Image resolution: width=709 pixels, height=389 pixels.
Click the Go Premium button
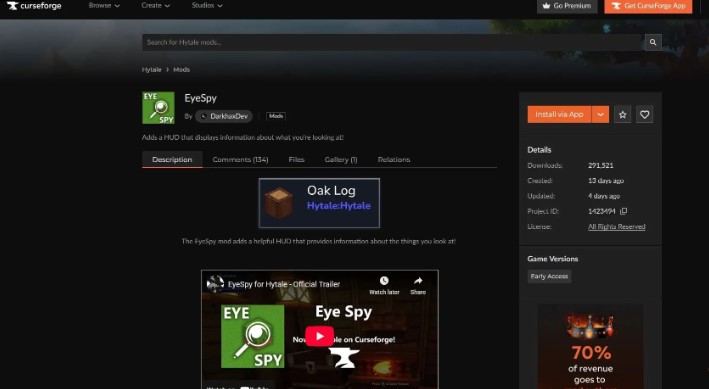tap(567, 6)
